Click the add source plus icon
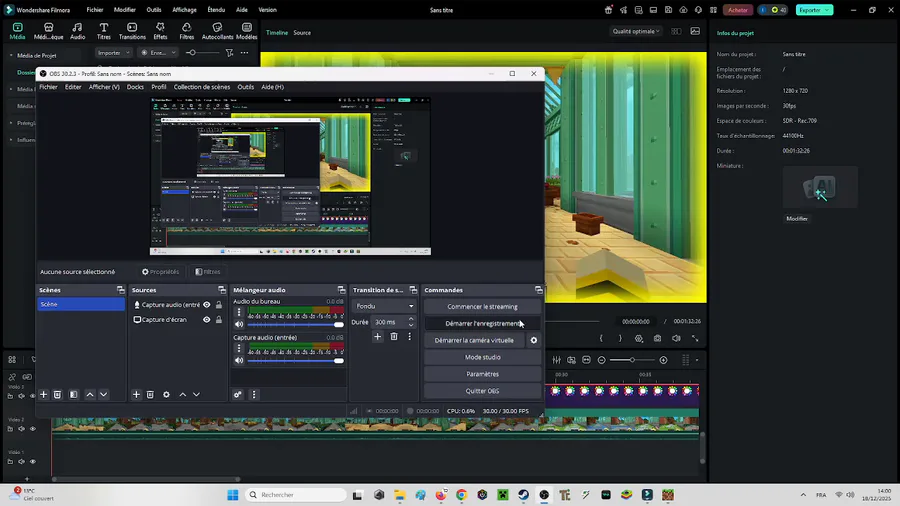The image size is (900, 506). (137, 395)
